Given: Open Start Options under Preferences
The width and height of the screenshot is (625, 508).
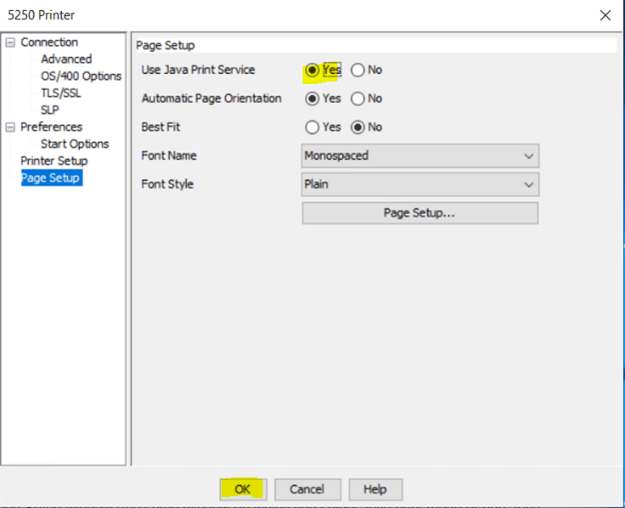Looking at the screenshot, I should [74, 144].
